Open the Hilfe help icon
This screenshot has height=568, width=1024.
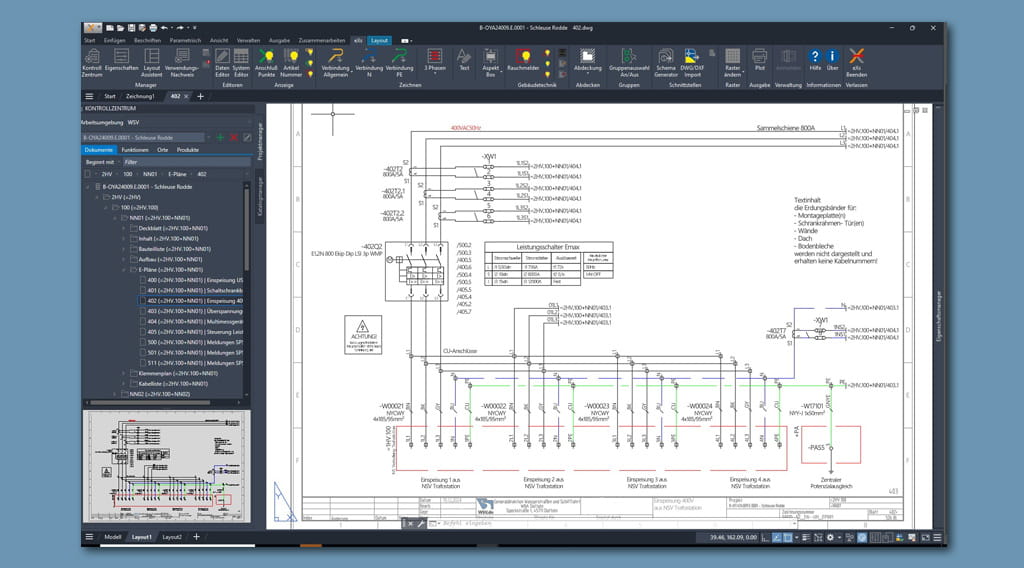click(x=814, y=57)
